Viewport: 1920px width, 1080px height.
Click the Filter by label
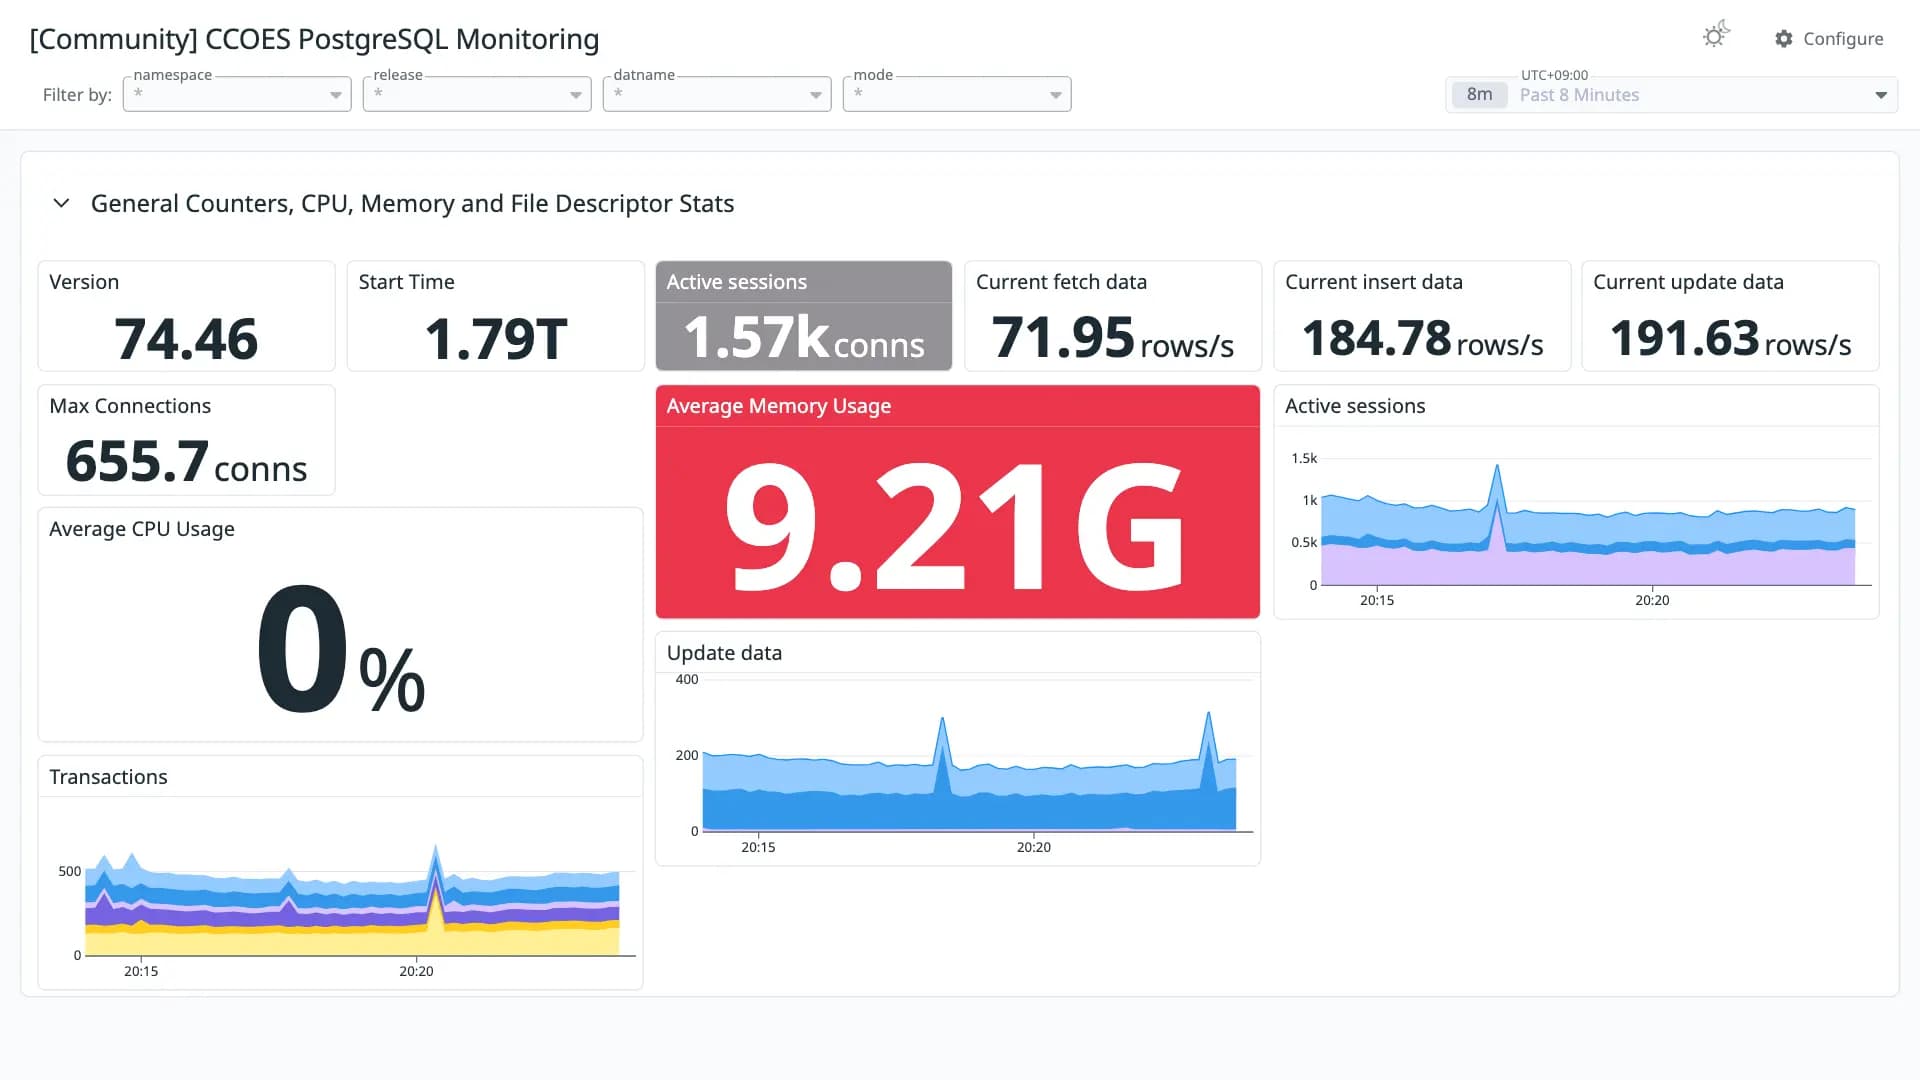tap(77, 95)
